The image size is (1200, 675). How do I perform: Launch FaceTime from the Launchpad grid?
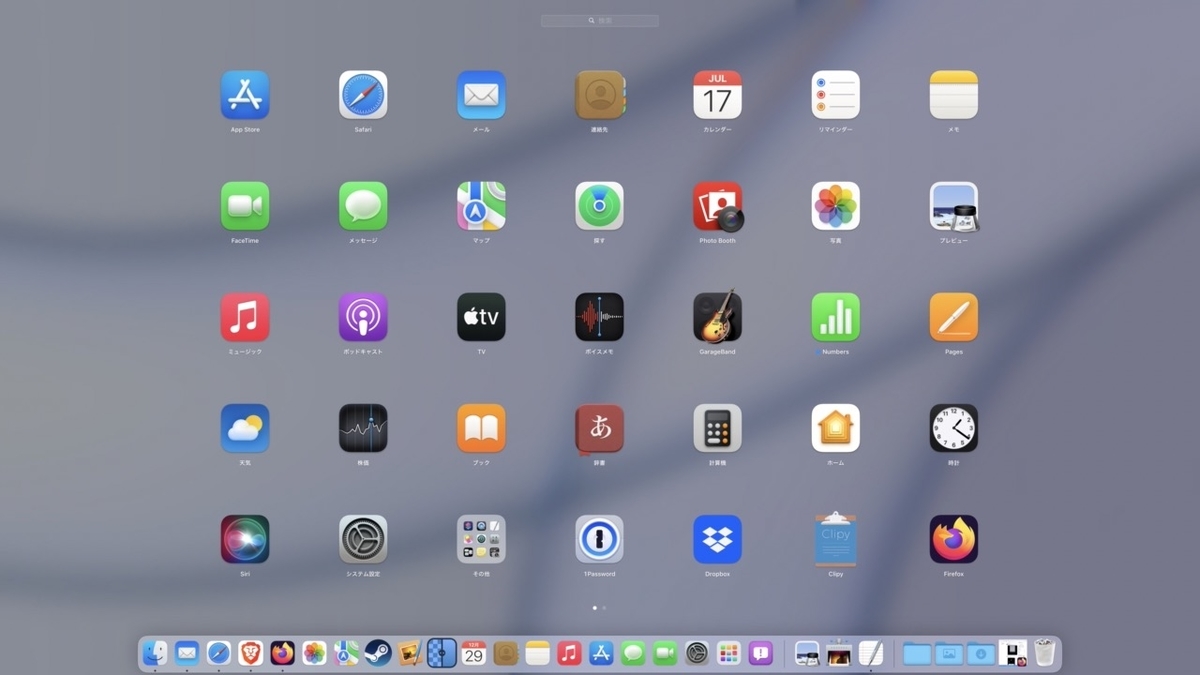click(x=245, y=206)
